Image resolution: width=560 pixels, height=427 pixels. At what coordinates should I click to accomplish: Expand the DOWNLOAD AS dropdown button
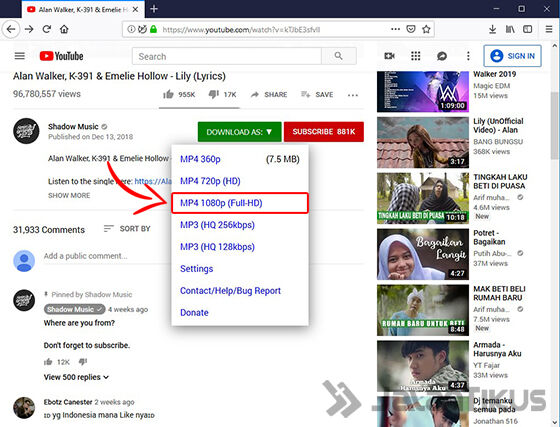pyautogui.click(x=239, y=132)
